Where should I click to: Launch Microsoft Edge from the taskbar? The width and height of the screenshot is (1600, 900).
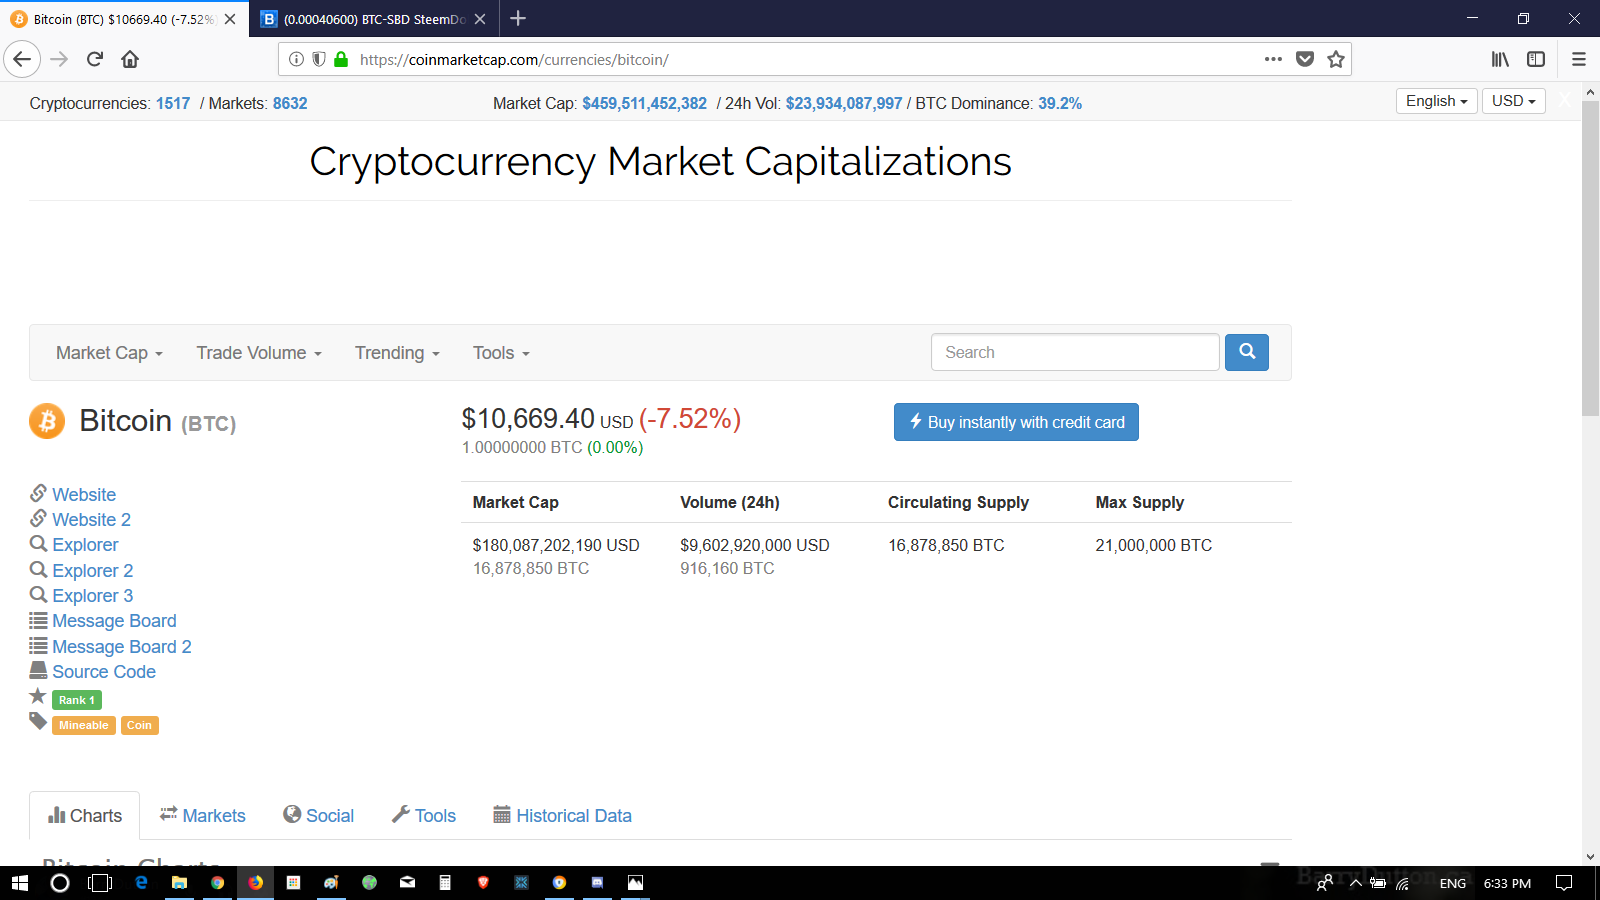[x=141, y=883]
